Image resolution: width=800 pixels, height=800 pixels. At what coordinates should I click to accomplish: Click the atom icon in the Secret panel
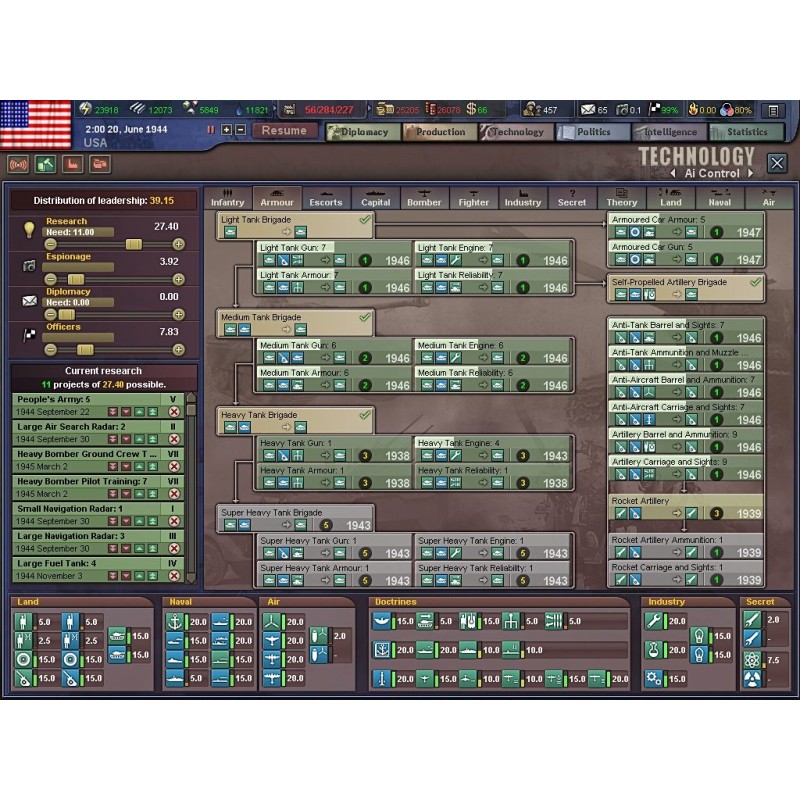752,660
